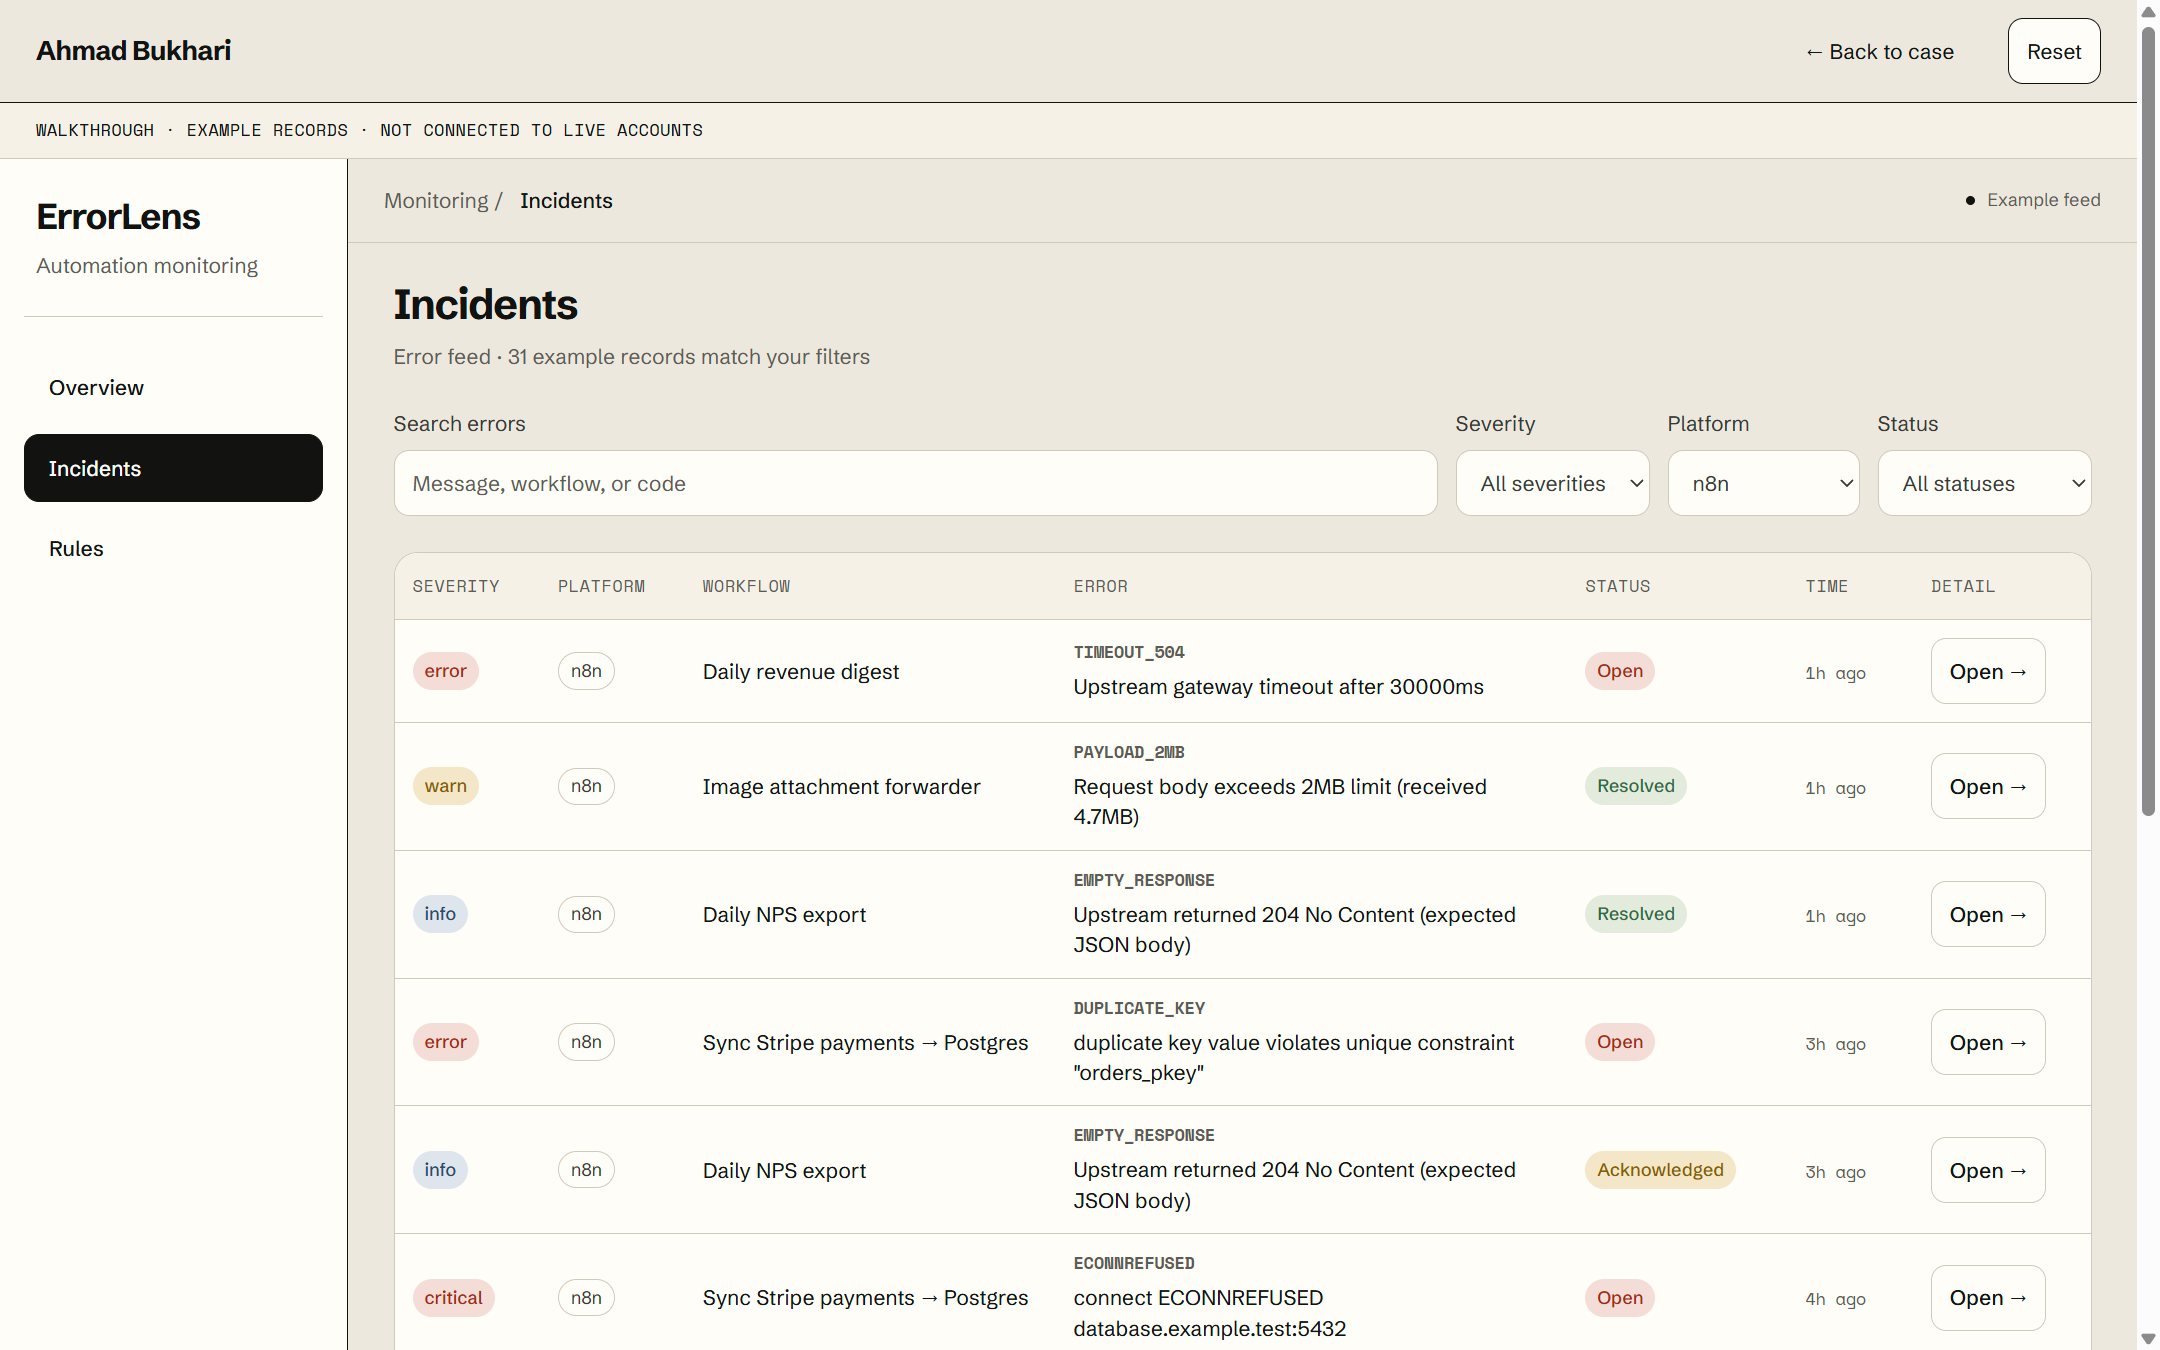2160x1350 pixels.
Task: Click the Open status badge for DUPLICATE_KEY
Action: click(1620, 1042)
